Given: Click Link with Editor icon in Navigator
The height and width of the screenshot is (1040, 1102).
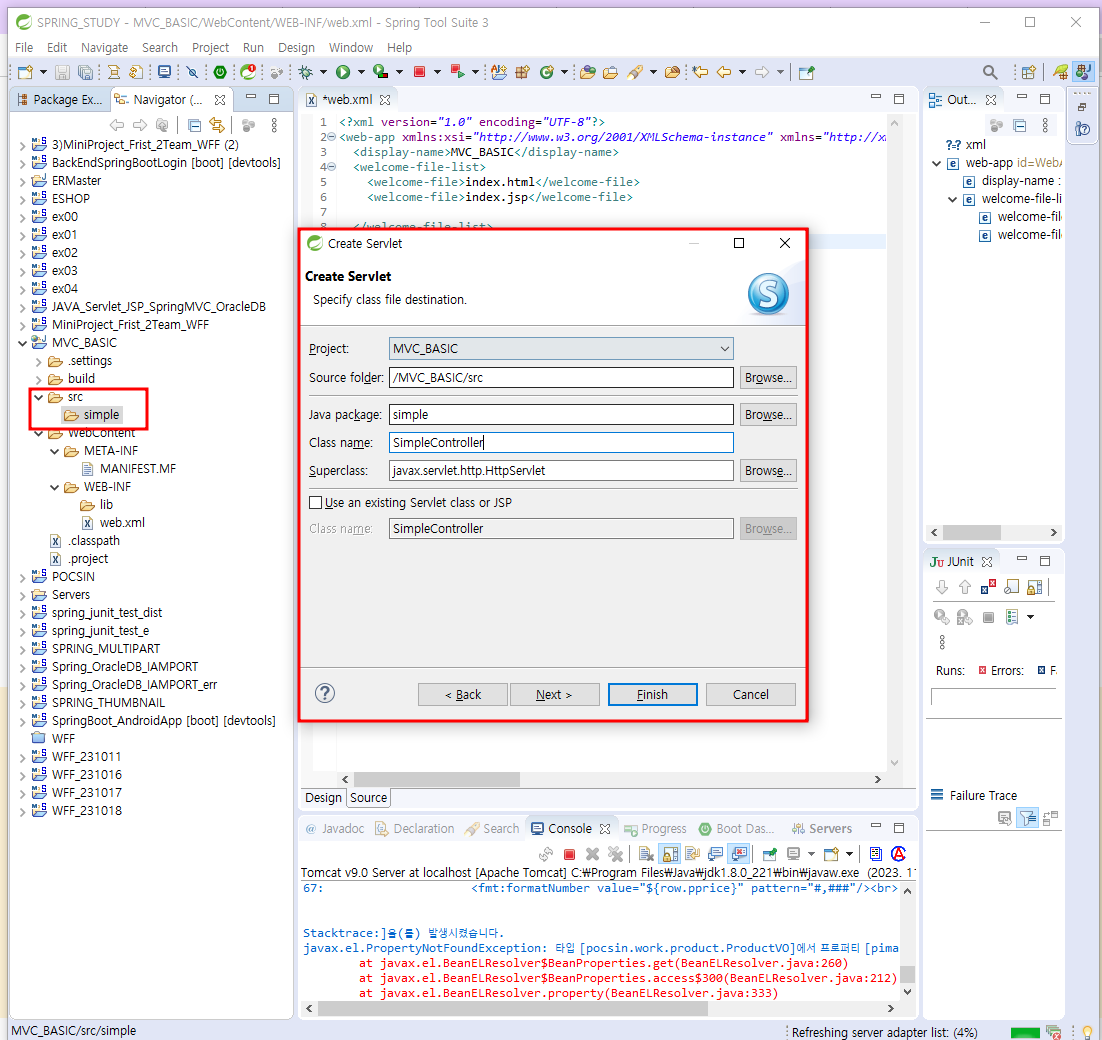Looking at the screenshot, I should pos(216,125).
